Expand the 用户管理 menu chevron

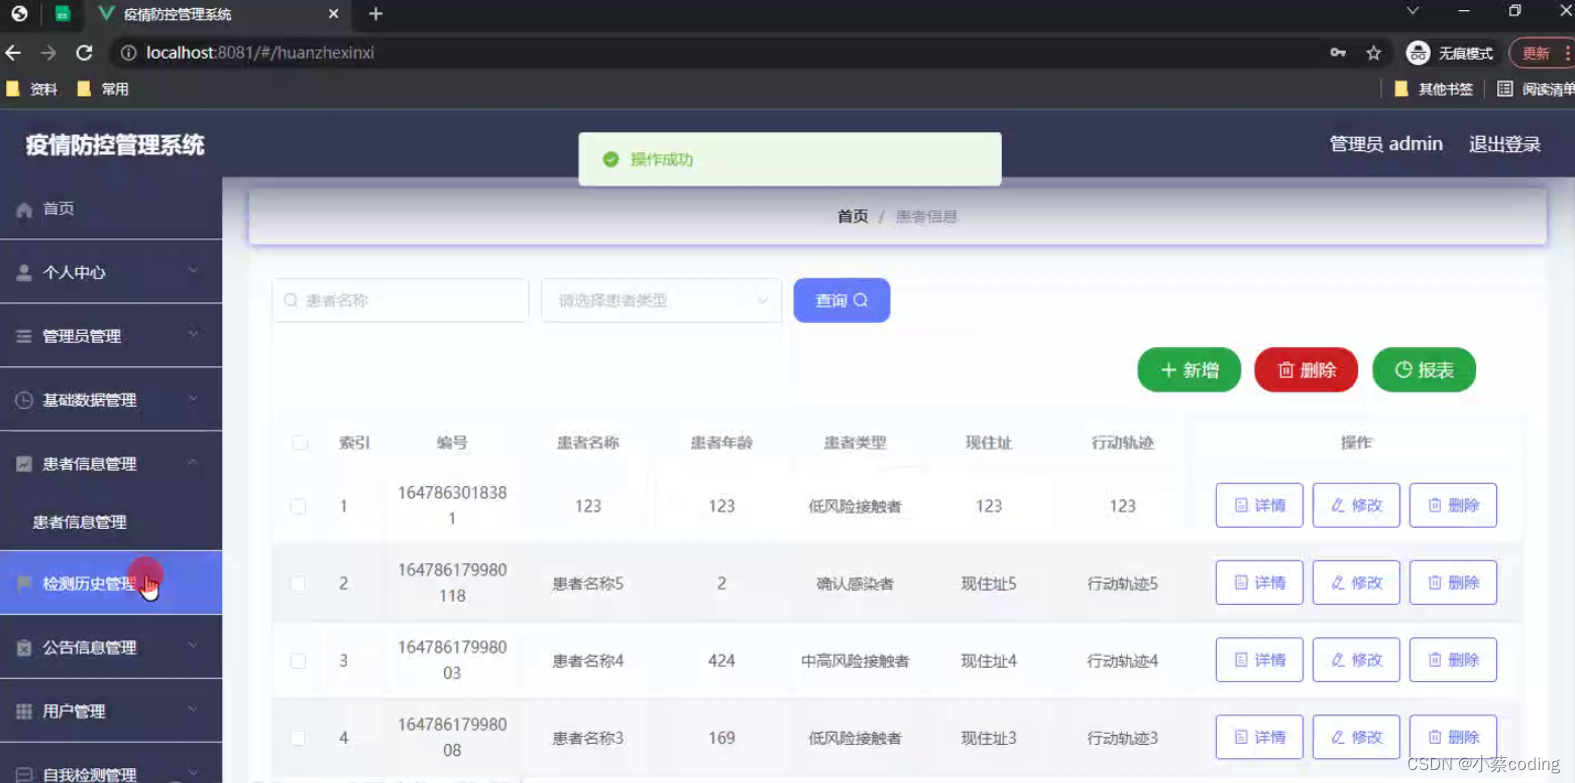coord(193,710)
